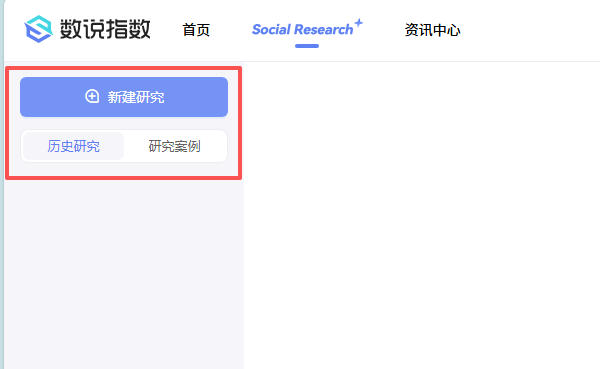Click the plus circle icon in 新建研究
Image resolution: width=600 pixels, height=369 pixels.
pyautogui.click(x=92, y=96)
